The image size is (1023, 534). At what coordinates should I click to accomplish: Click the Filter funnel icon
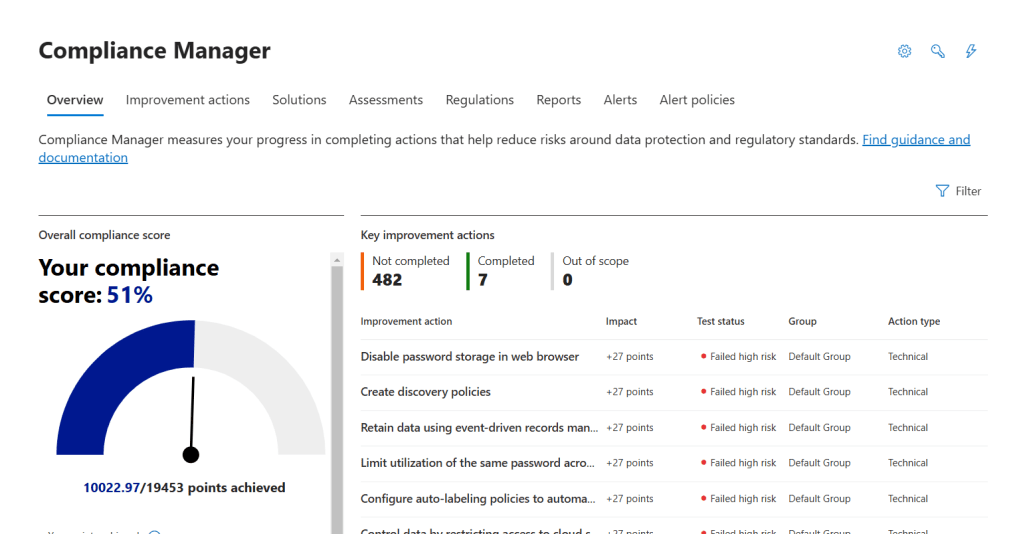click(x=942, y=191)
